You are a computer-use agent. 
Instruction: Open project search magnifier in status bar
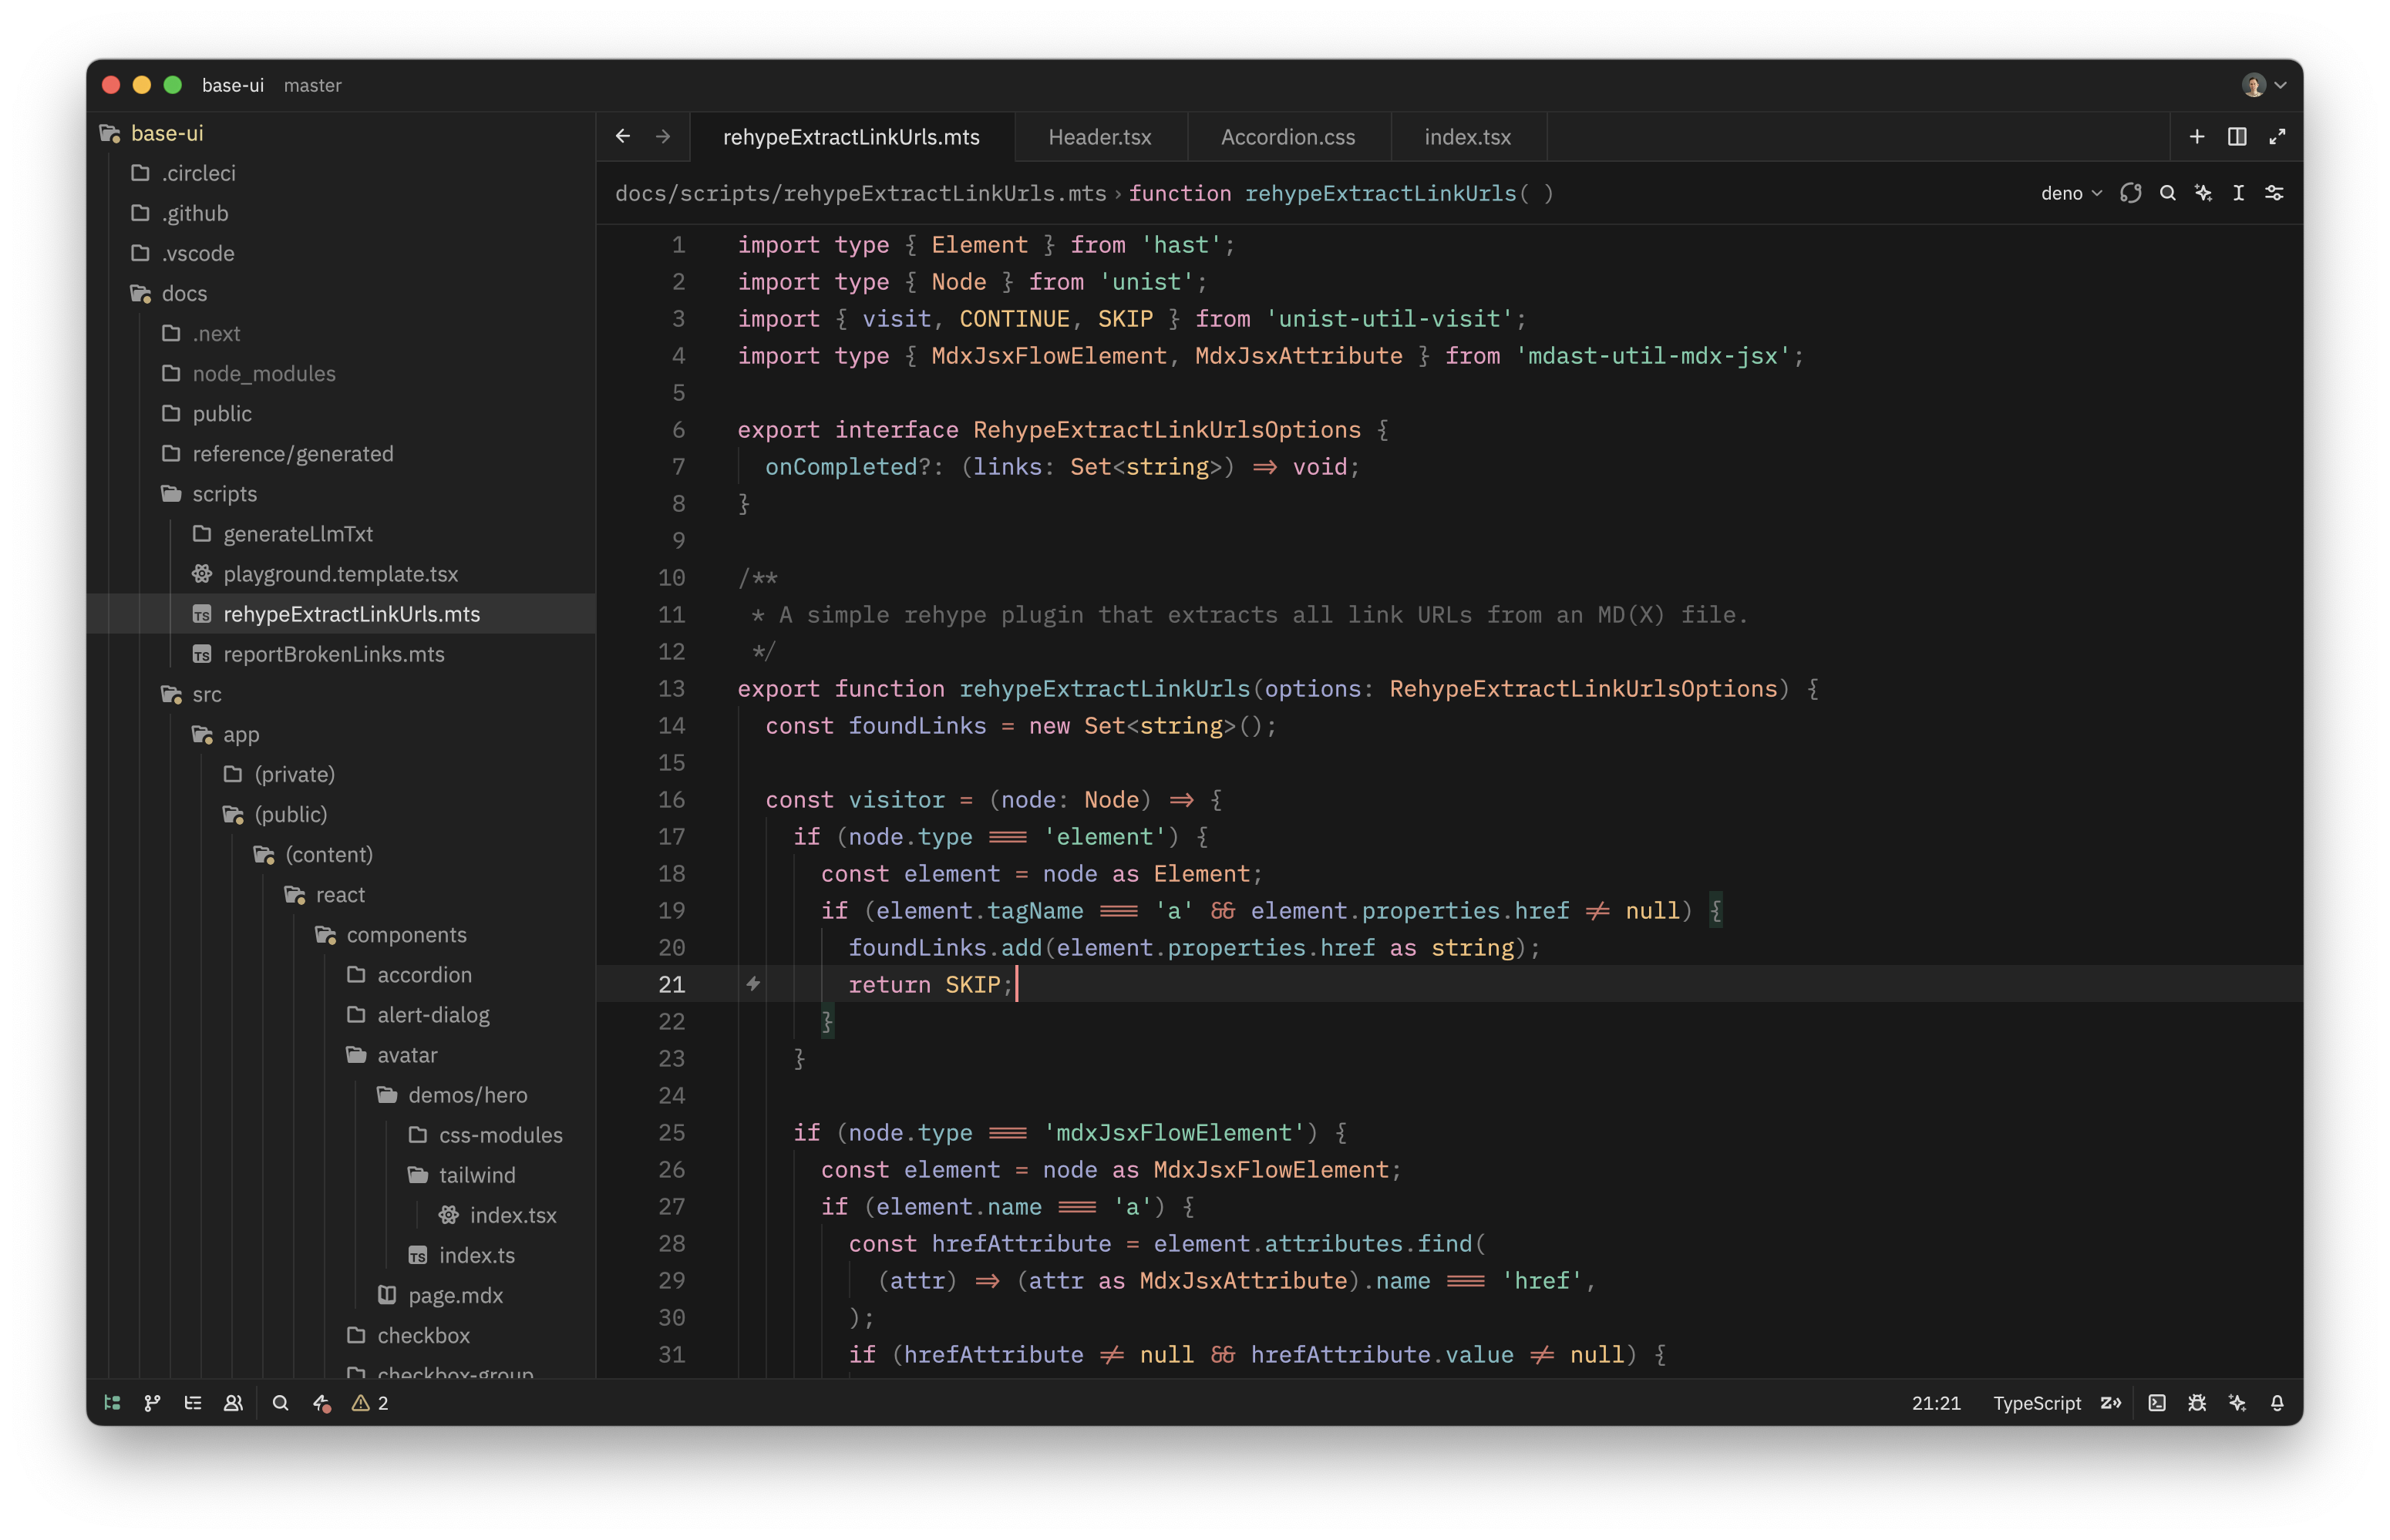tap(281, 1403)
